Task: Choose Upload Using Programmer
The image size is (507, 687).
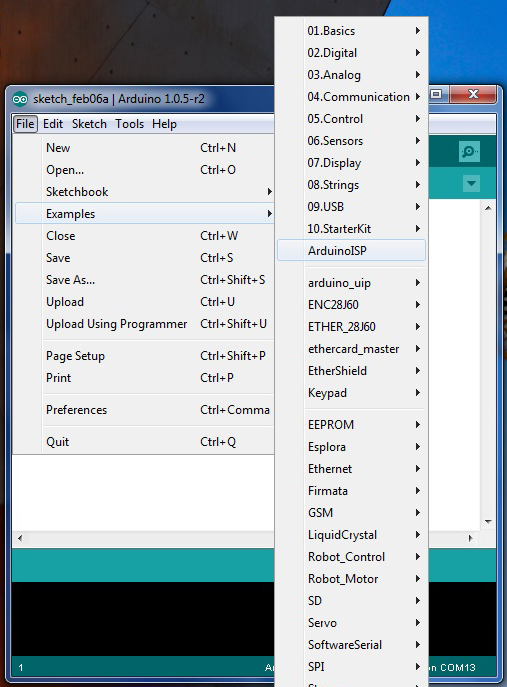Action: 145,324
